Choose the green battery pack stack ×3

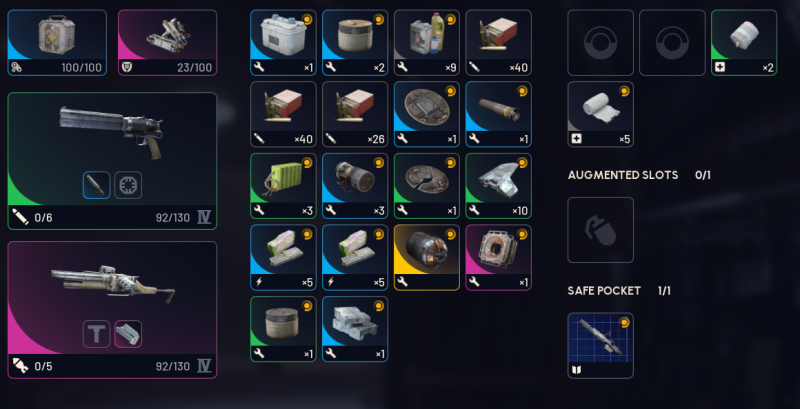(283, 186)
